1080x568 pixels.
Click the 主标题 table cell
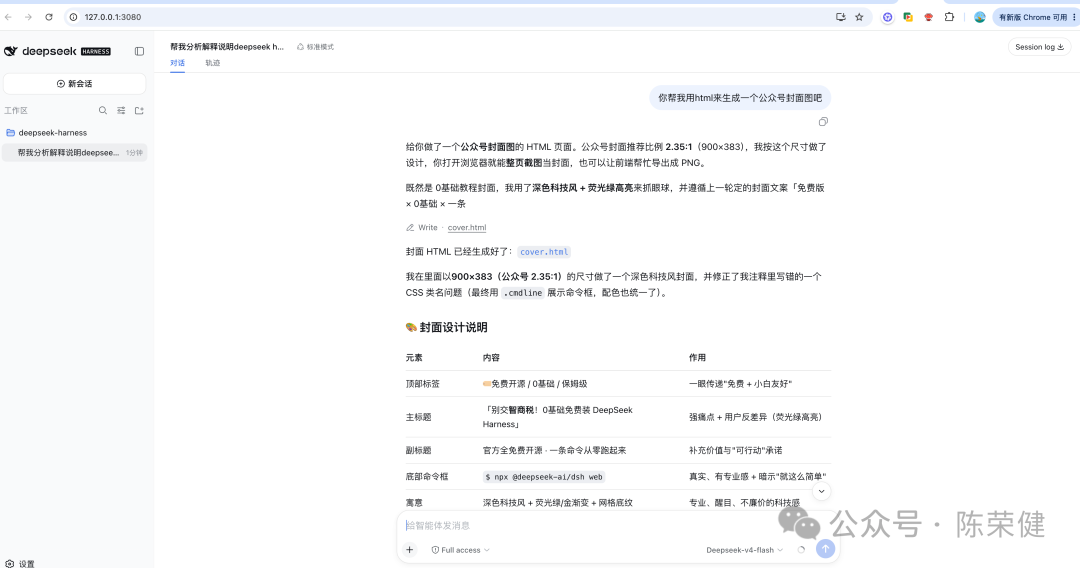418,417
